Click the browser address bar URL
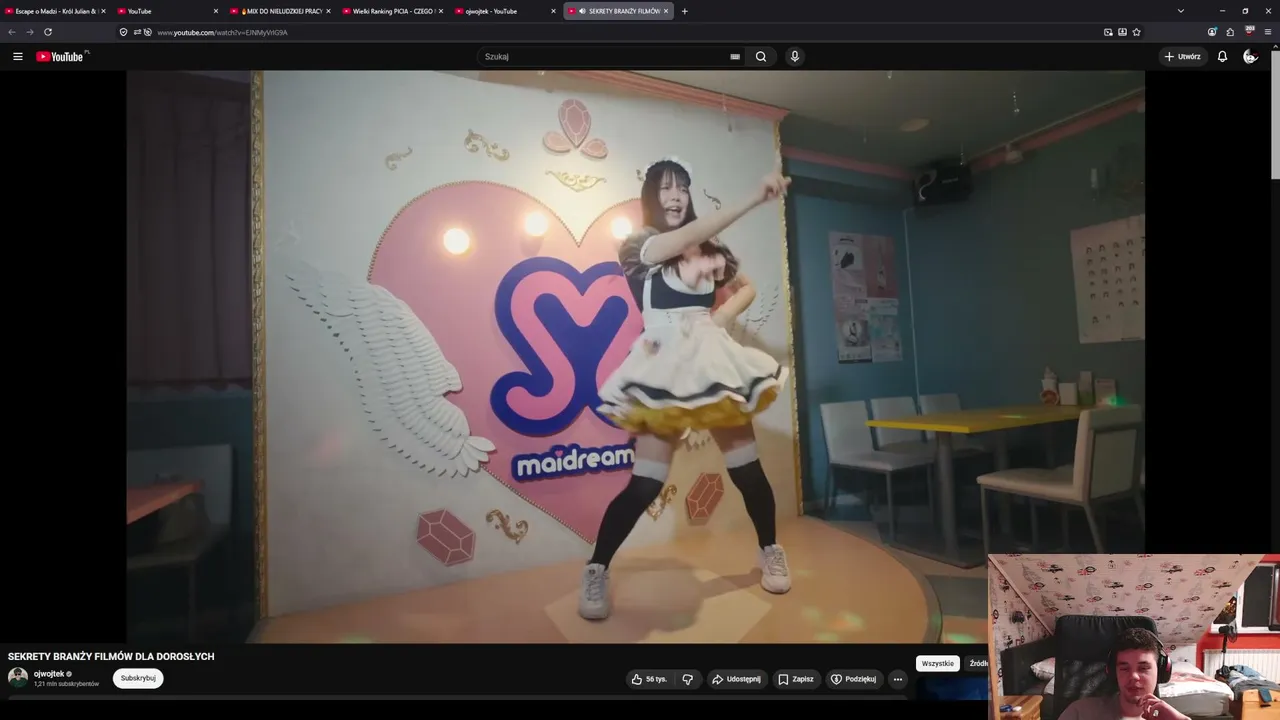This screenshot has height=720, width=1280. point(222,32)
